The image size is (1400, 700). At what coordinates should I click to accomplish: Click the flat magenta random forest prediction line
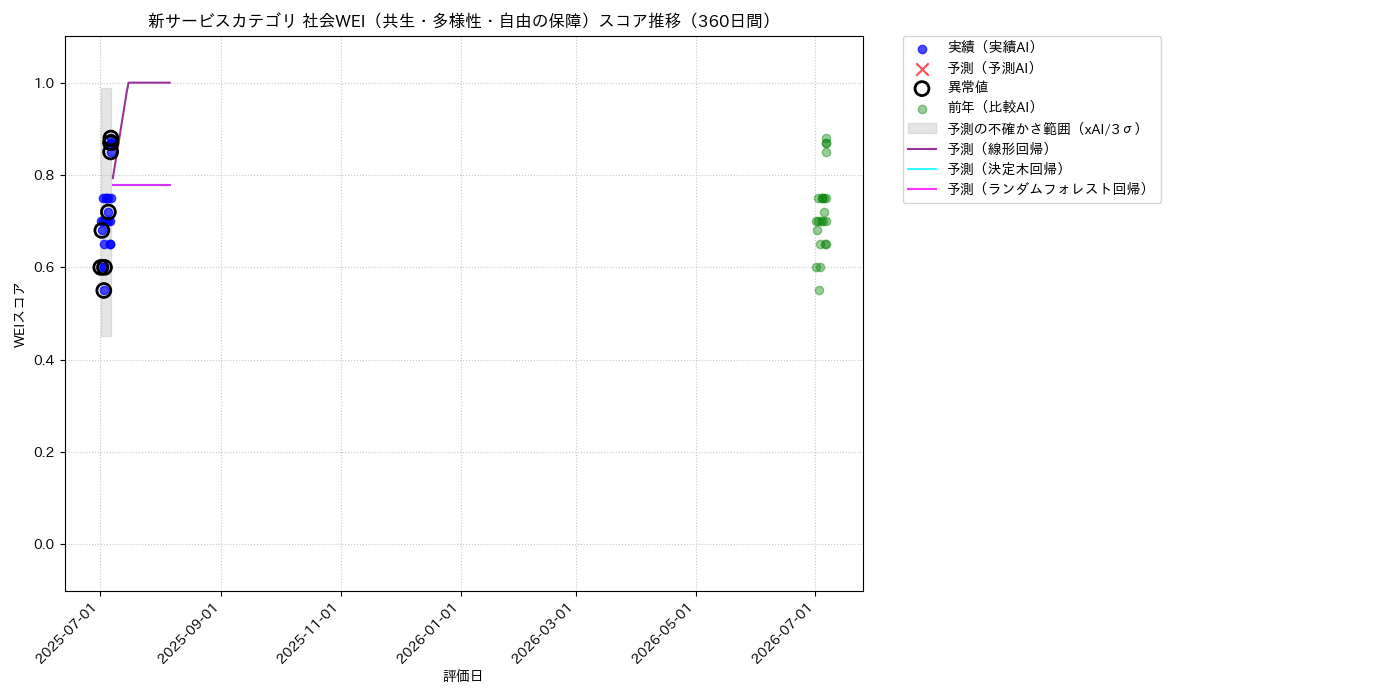click(141, 185)
